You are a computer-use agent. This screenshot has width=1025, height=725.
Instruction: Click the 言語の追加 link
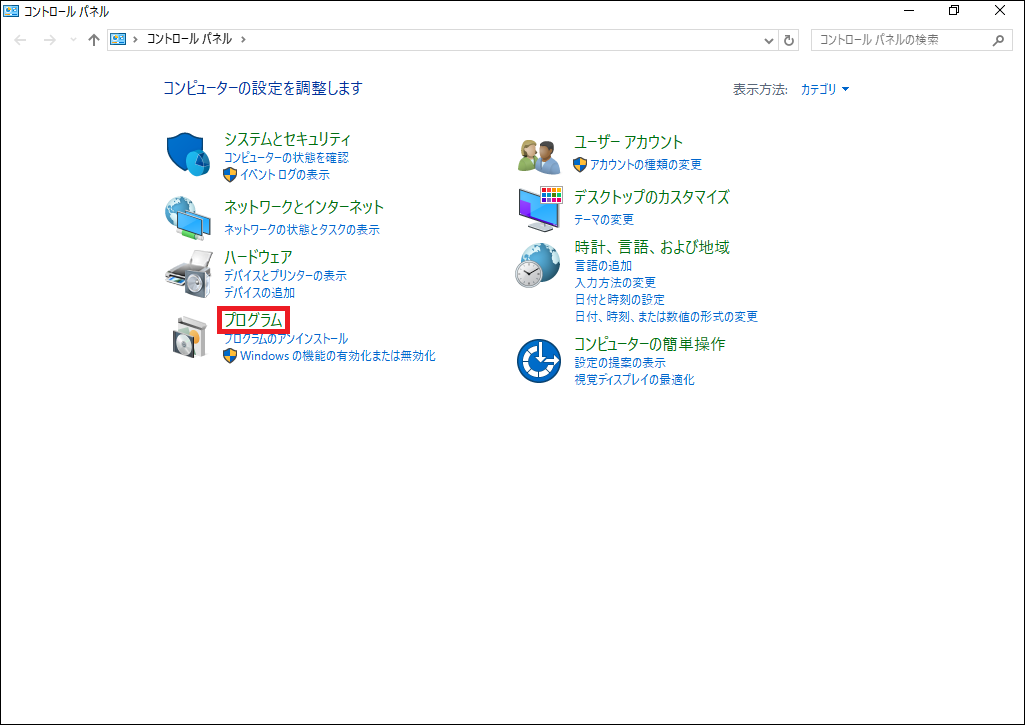coord(603,266)
